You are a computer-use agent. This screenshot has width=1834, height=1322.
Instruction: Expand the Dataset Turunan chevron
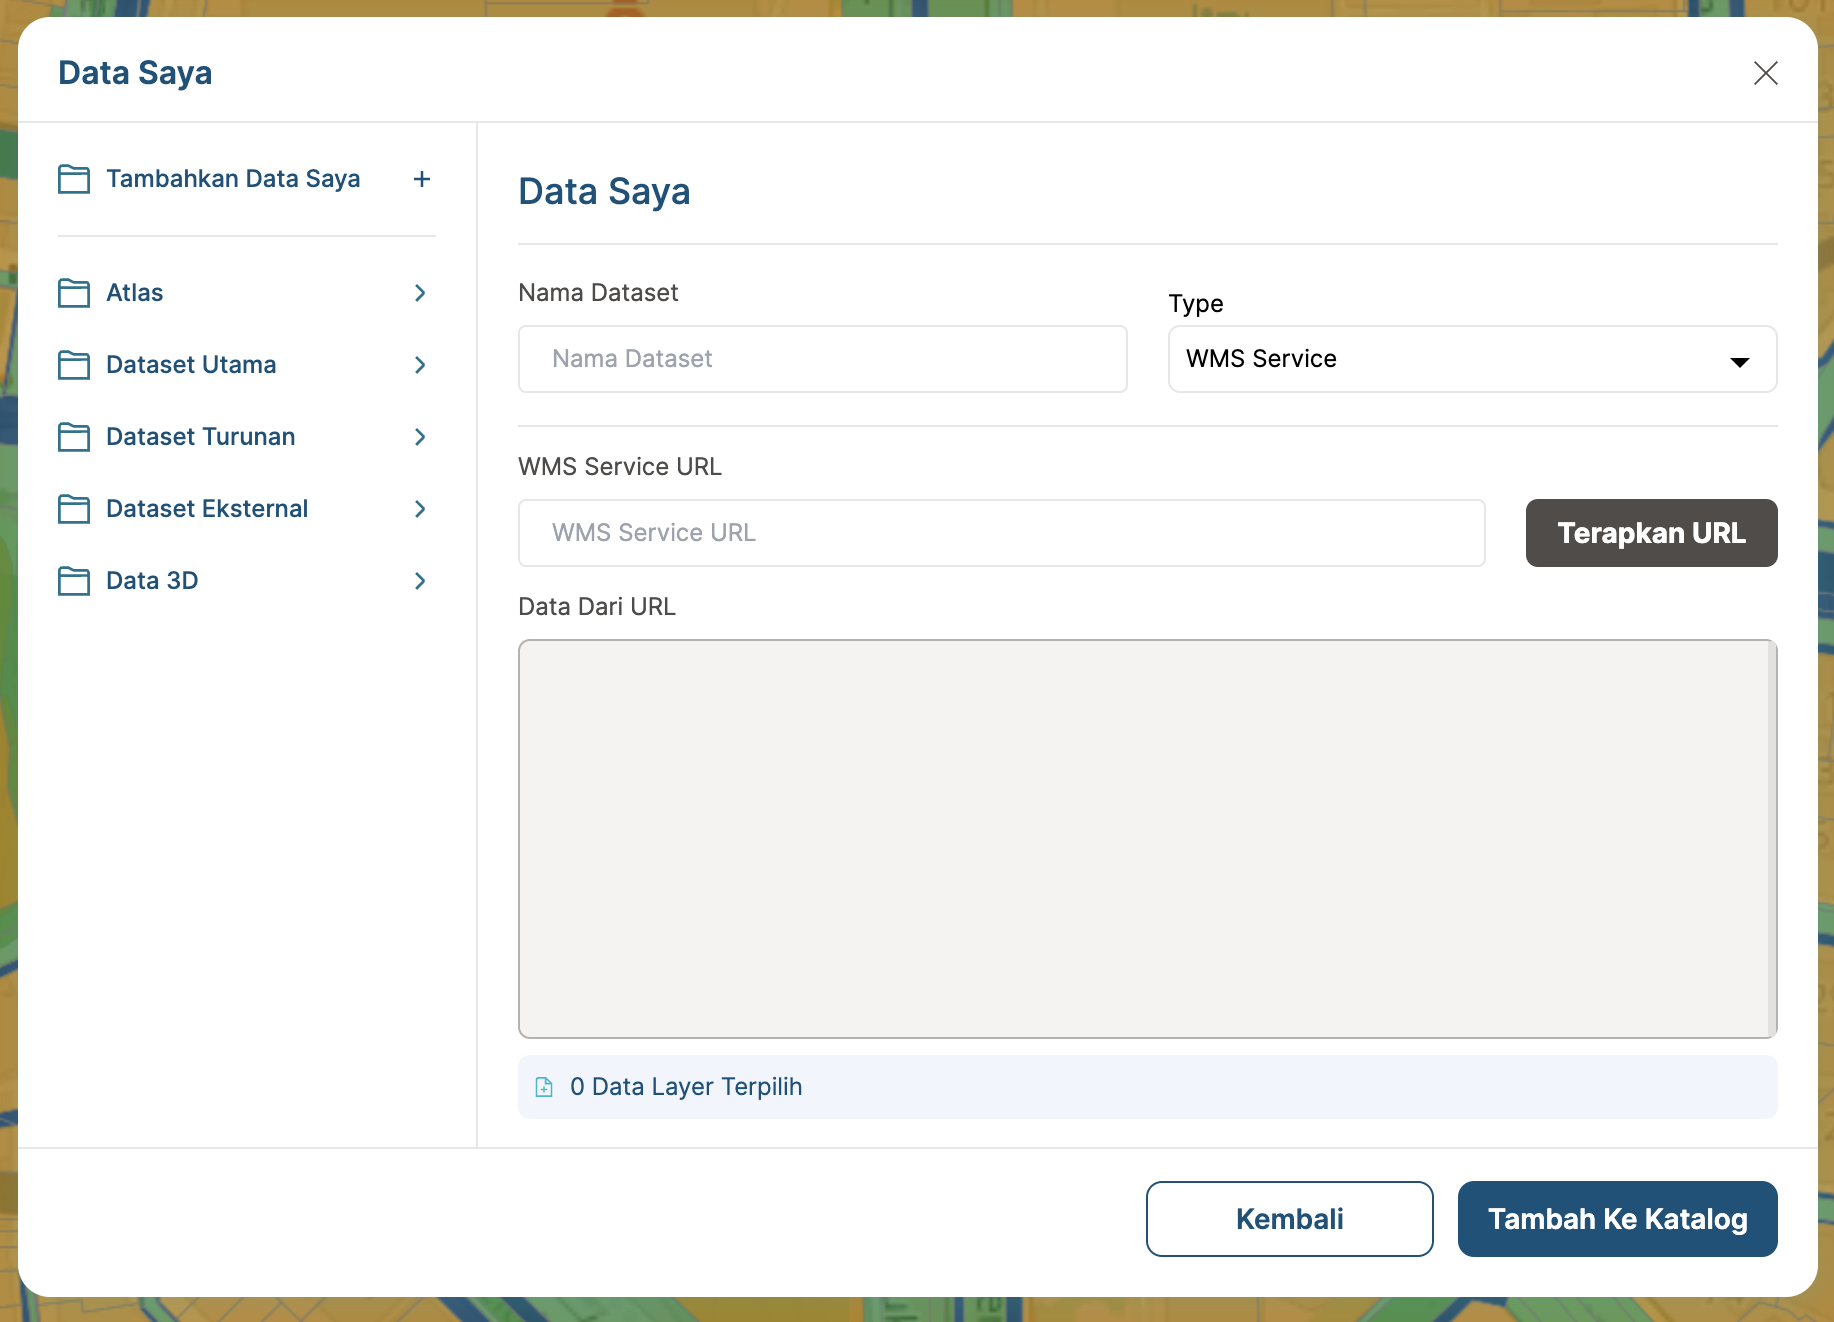[420, 437]
